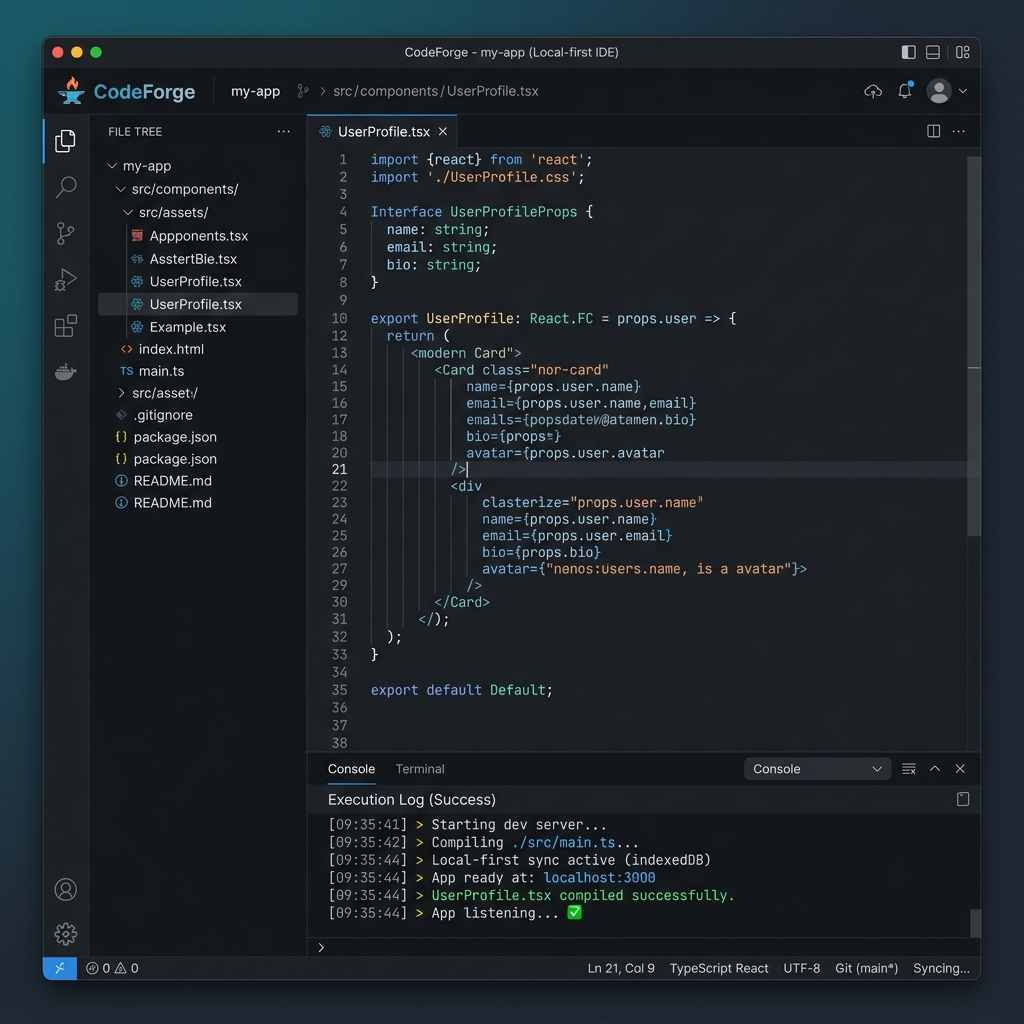Image resolution: width=1024 pixels, height=1024 pixels.
Task: Open the Run and Debug icon
Action: pos(65,280)
